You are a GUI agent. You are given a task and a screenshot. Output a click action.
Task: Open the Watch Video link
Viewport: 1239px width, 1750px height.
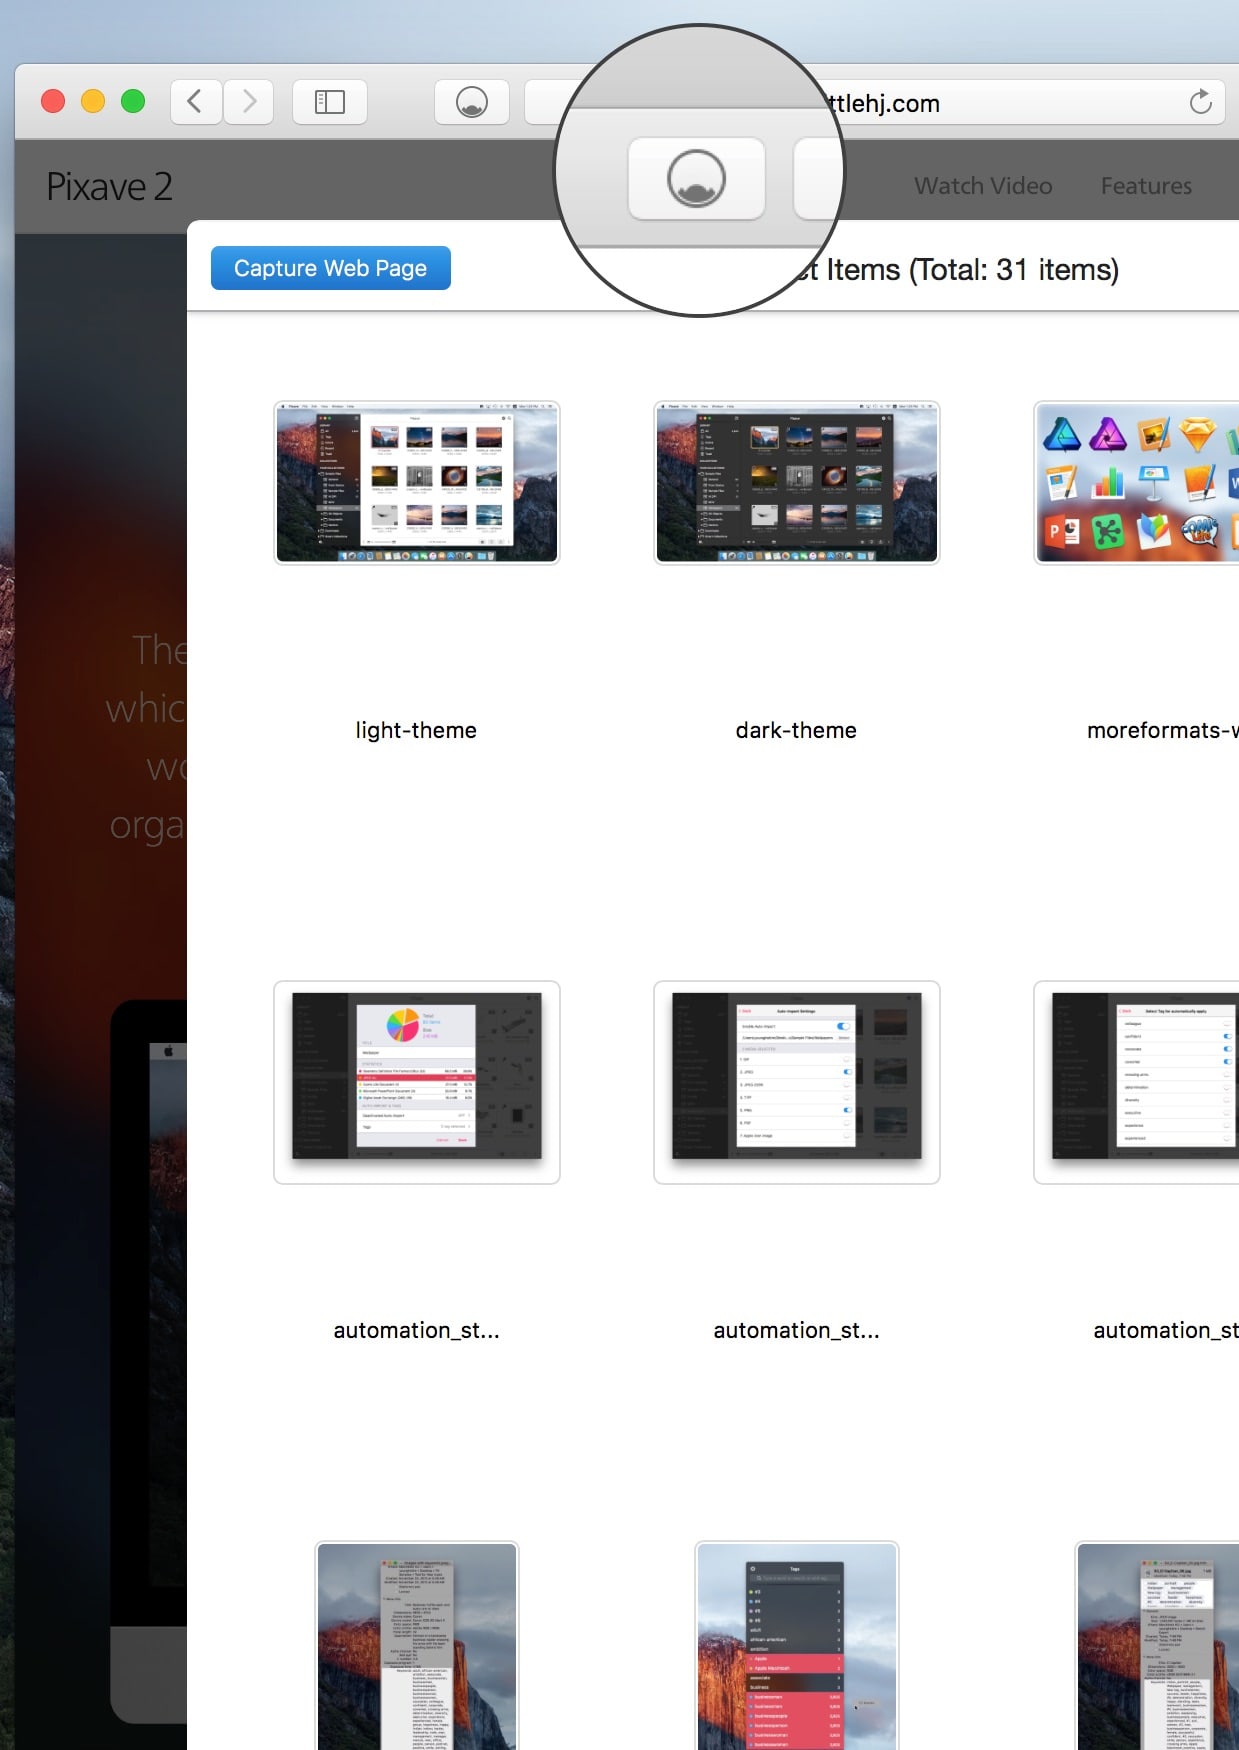click(x=983, y=186)
